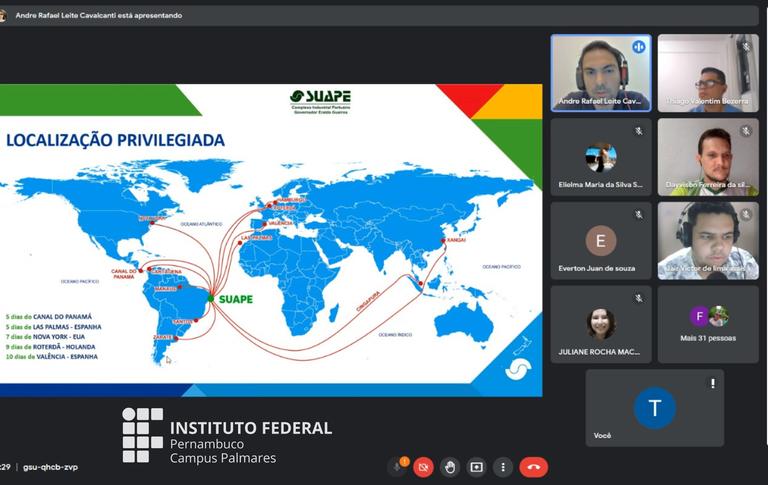Image resolution: width=768 pixels, height=485 pixels.
Task: Click the muted mic icon on Elielma's tile
Action: pyautogui.click(x=638, y=131)
